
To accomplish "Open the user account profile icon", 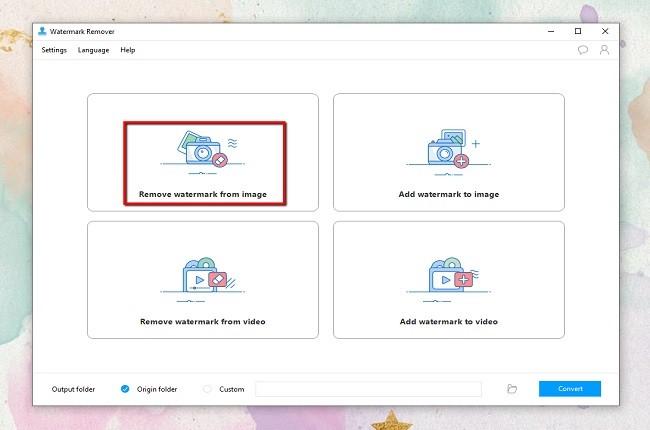I will pos(604,50).
